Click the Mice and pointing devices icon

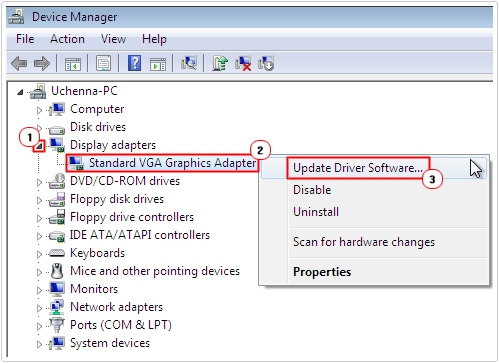click(57, 271)
